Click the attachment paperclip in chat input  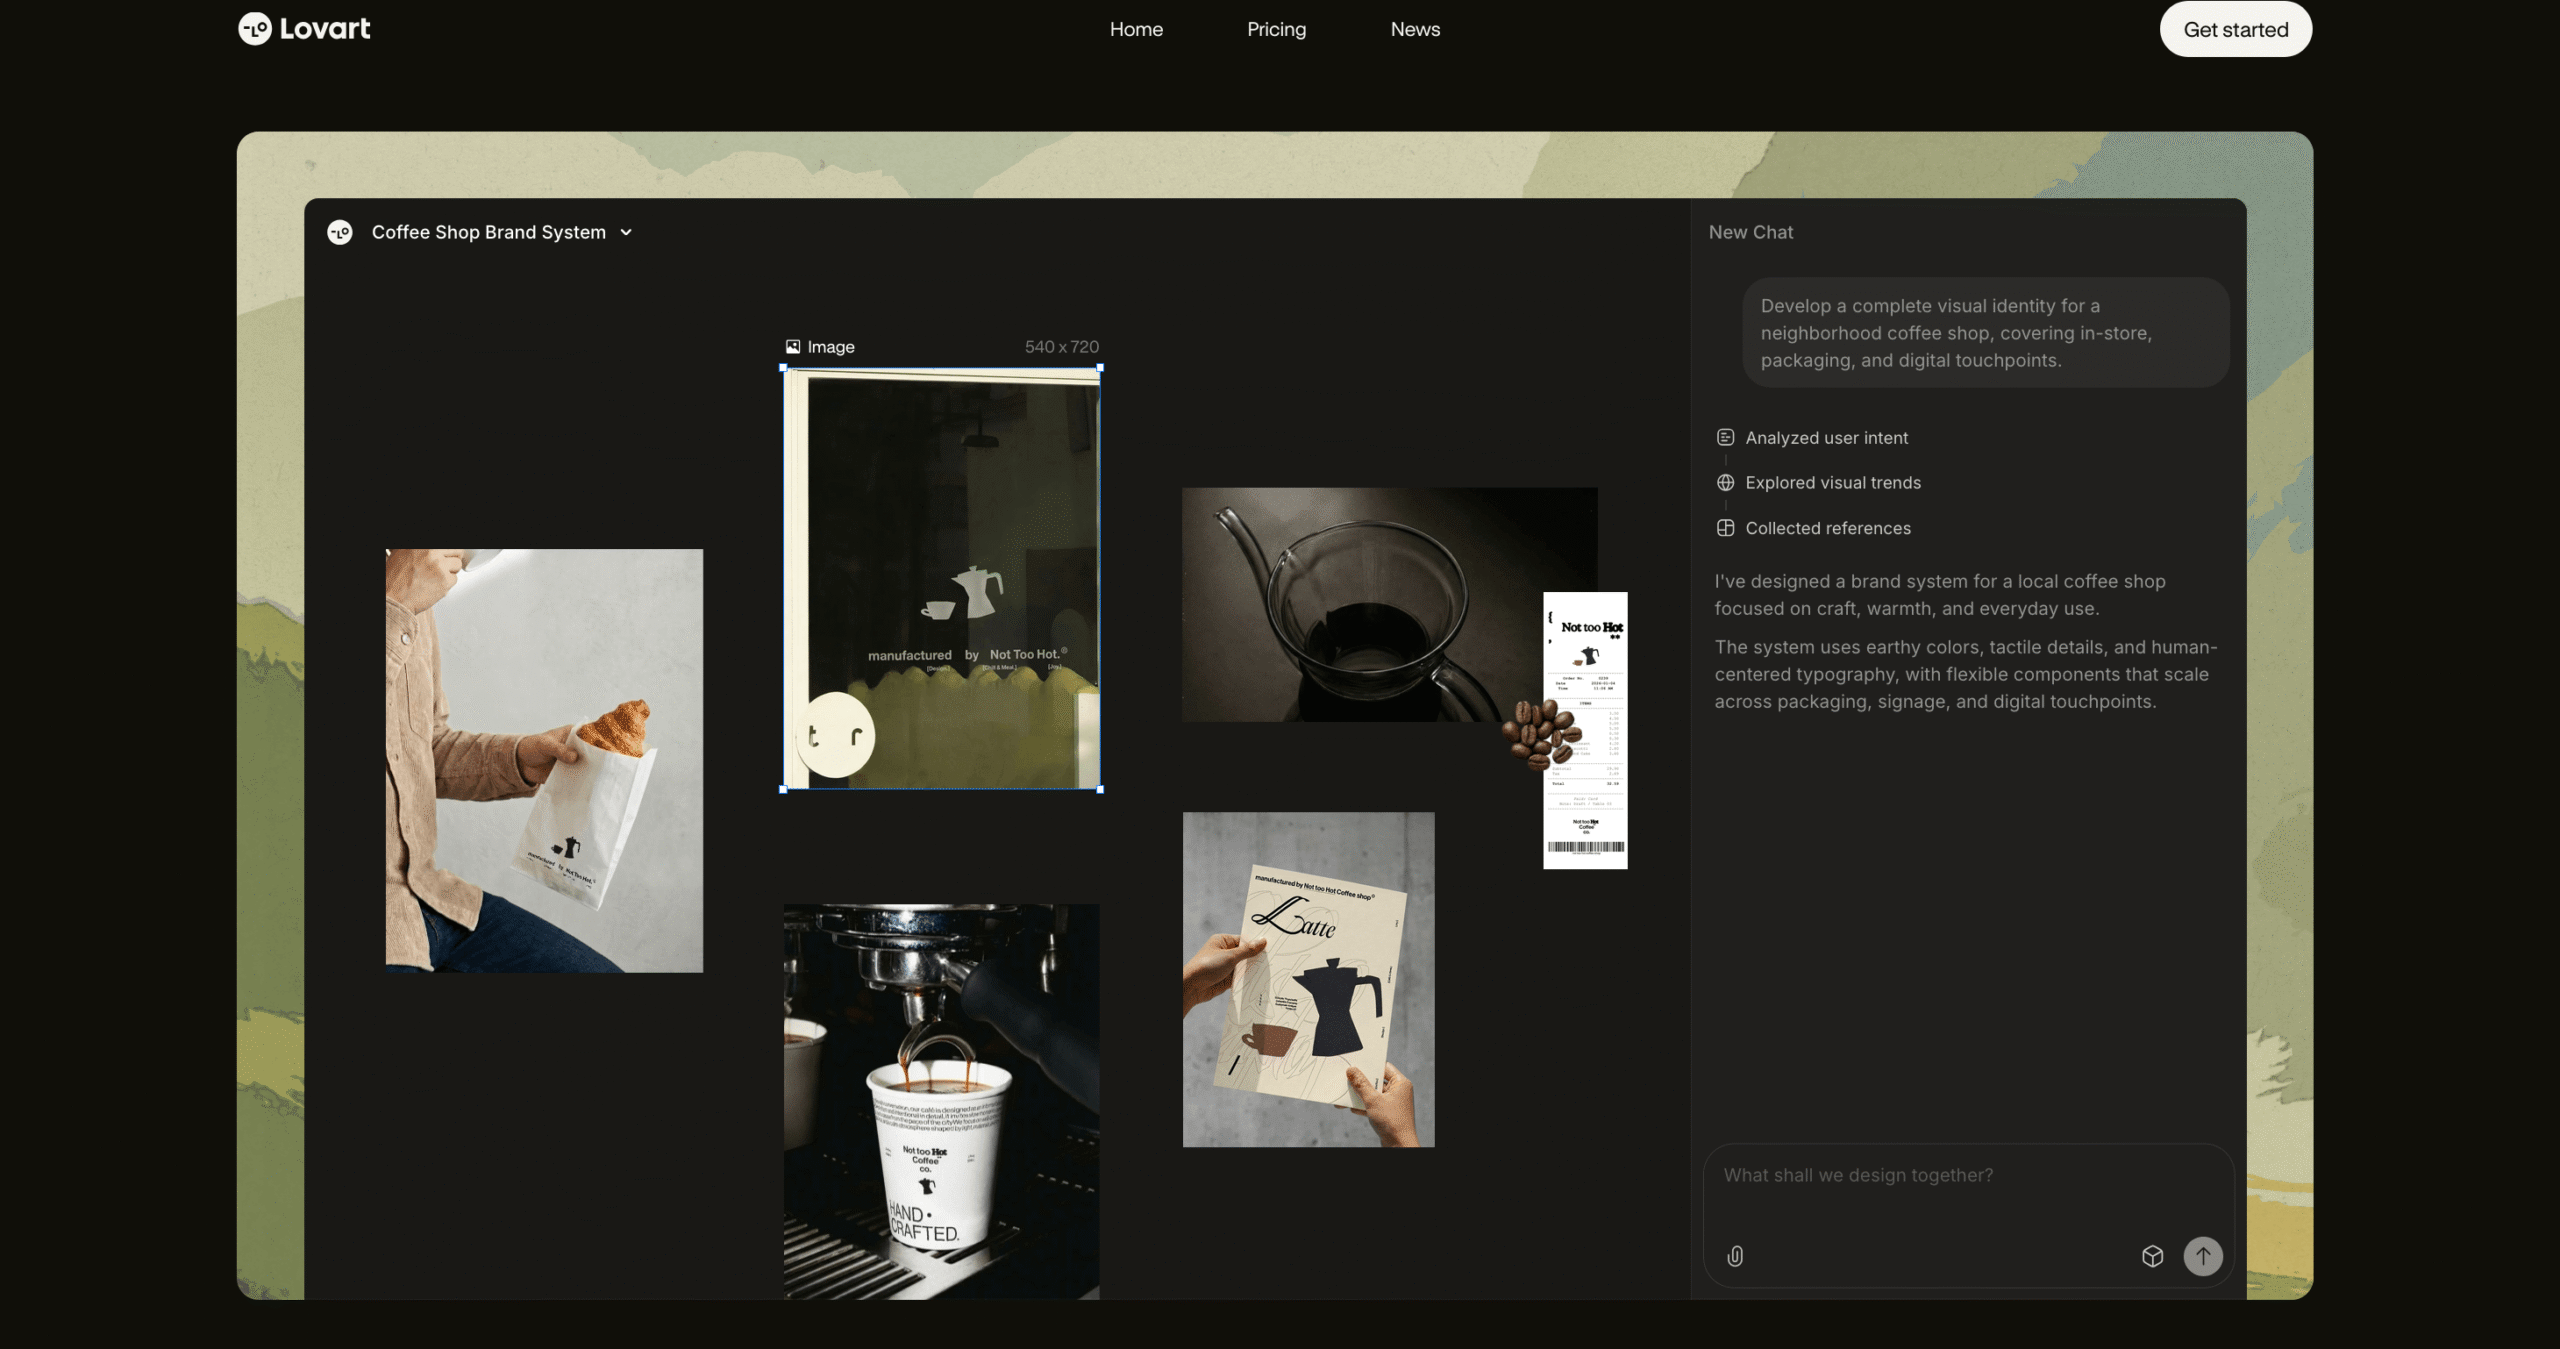click(x=1735, y=1256)
